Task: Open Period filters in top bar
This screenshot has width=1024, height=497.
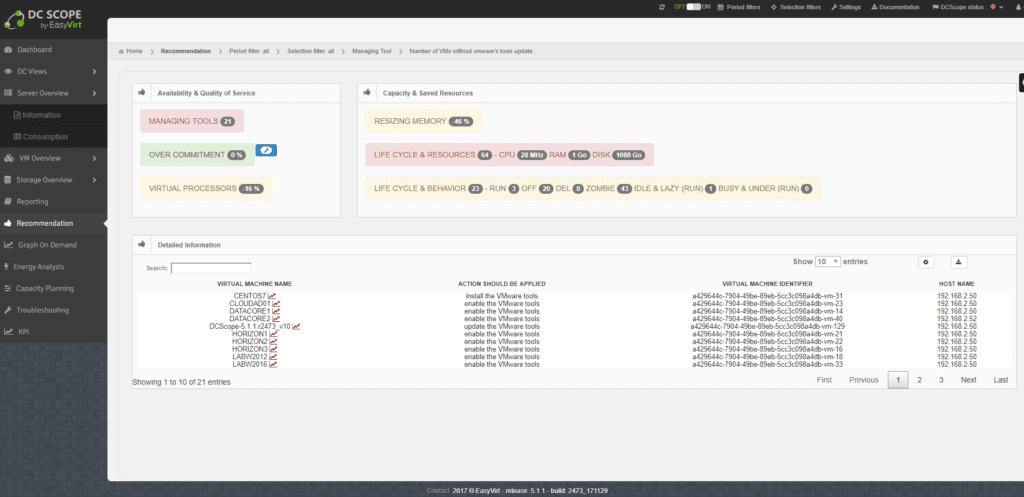Action: [739, 7]
